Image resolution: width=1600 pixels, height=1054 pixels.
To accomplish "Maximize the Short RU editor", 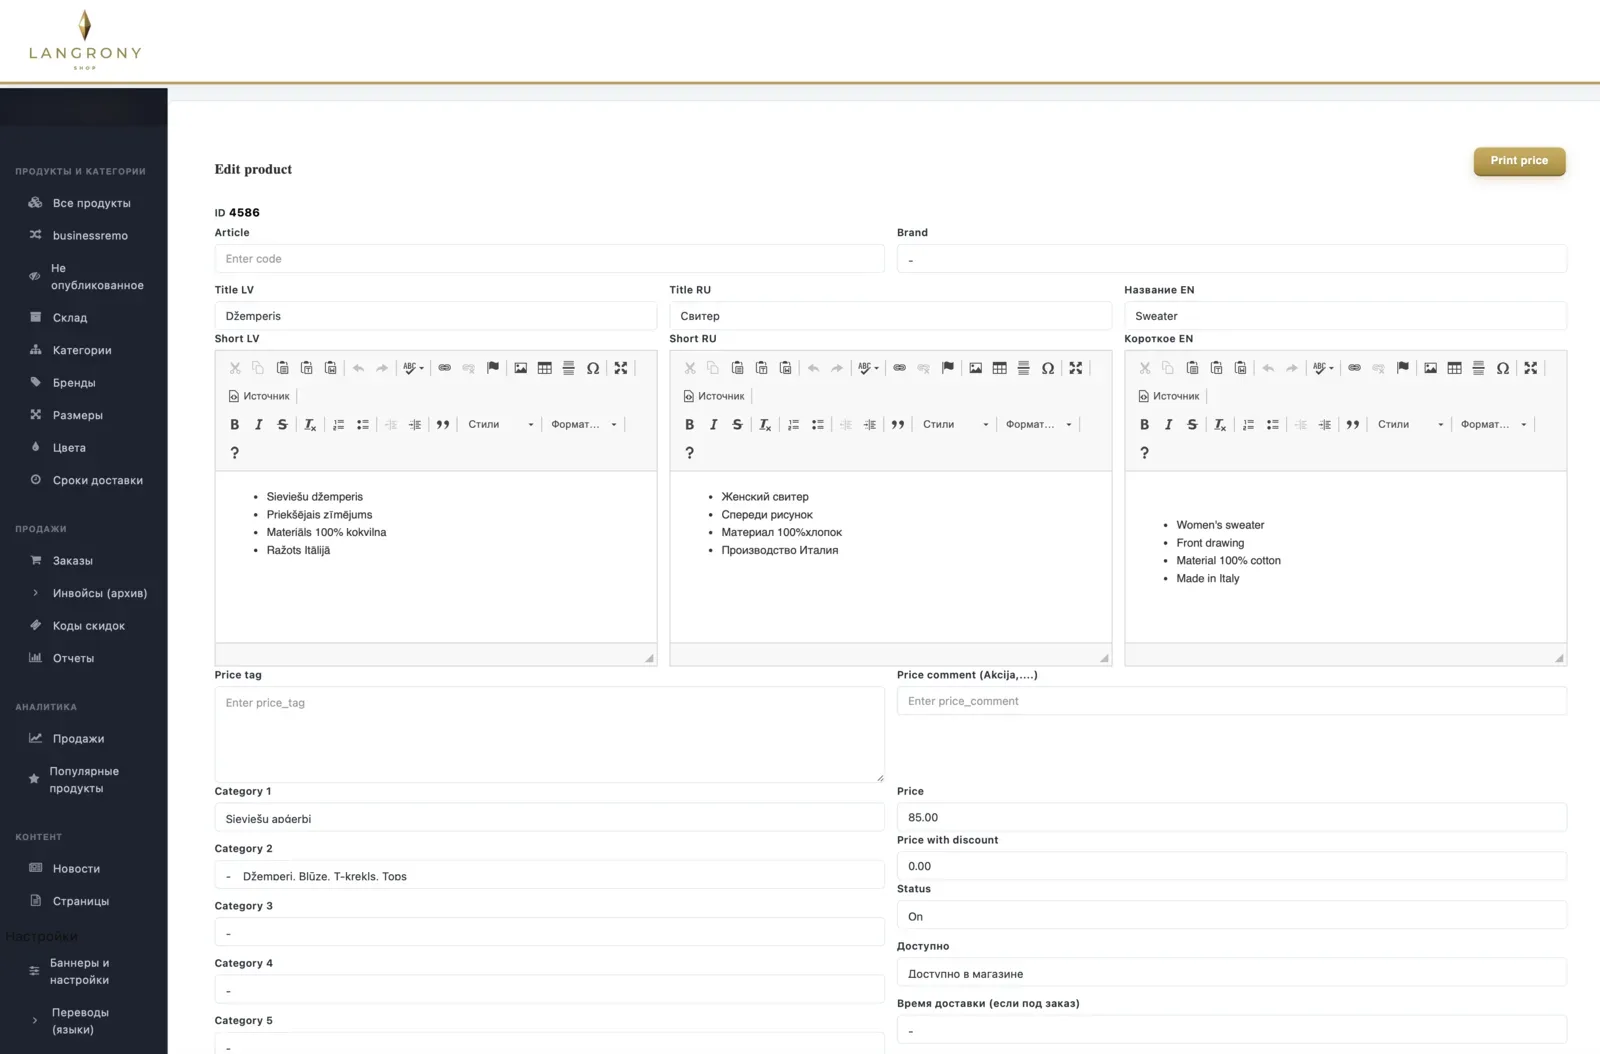I will pyautogui.click(x=1076, y=368).
